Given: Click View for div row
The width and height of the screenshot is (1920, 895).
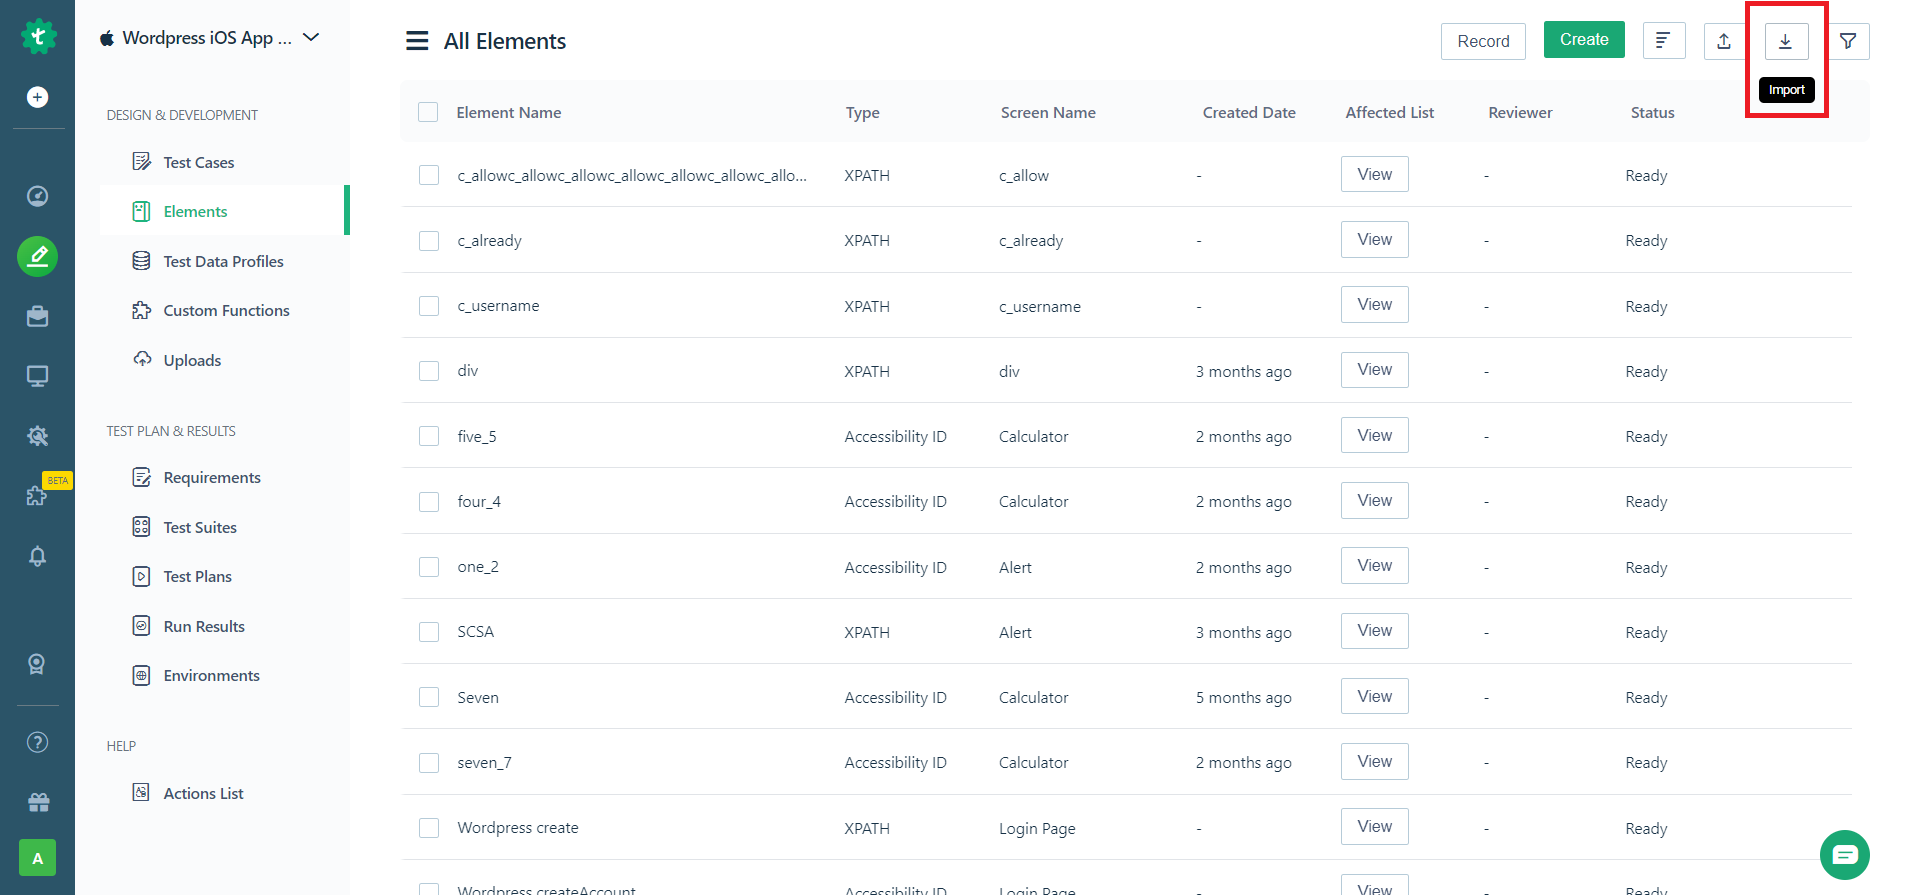Looking at the screenshot, I should point(1374,370).
